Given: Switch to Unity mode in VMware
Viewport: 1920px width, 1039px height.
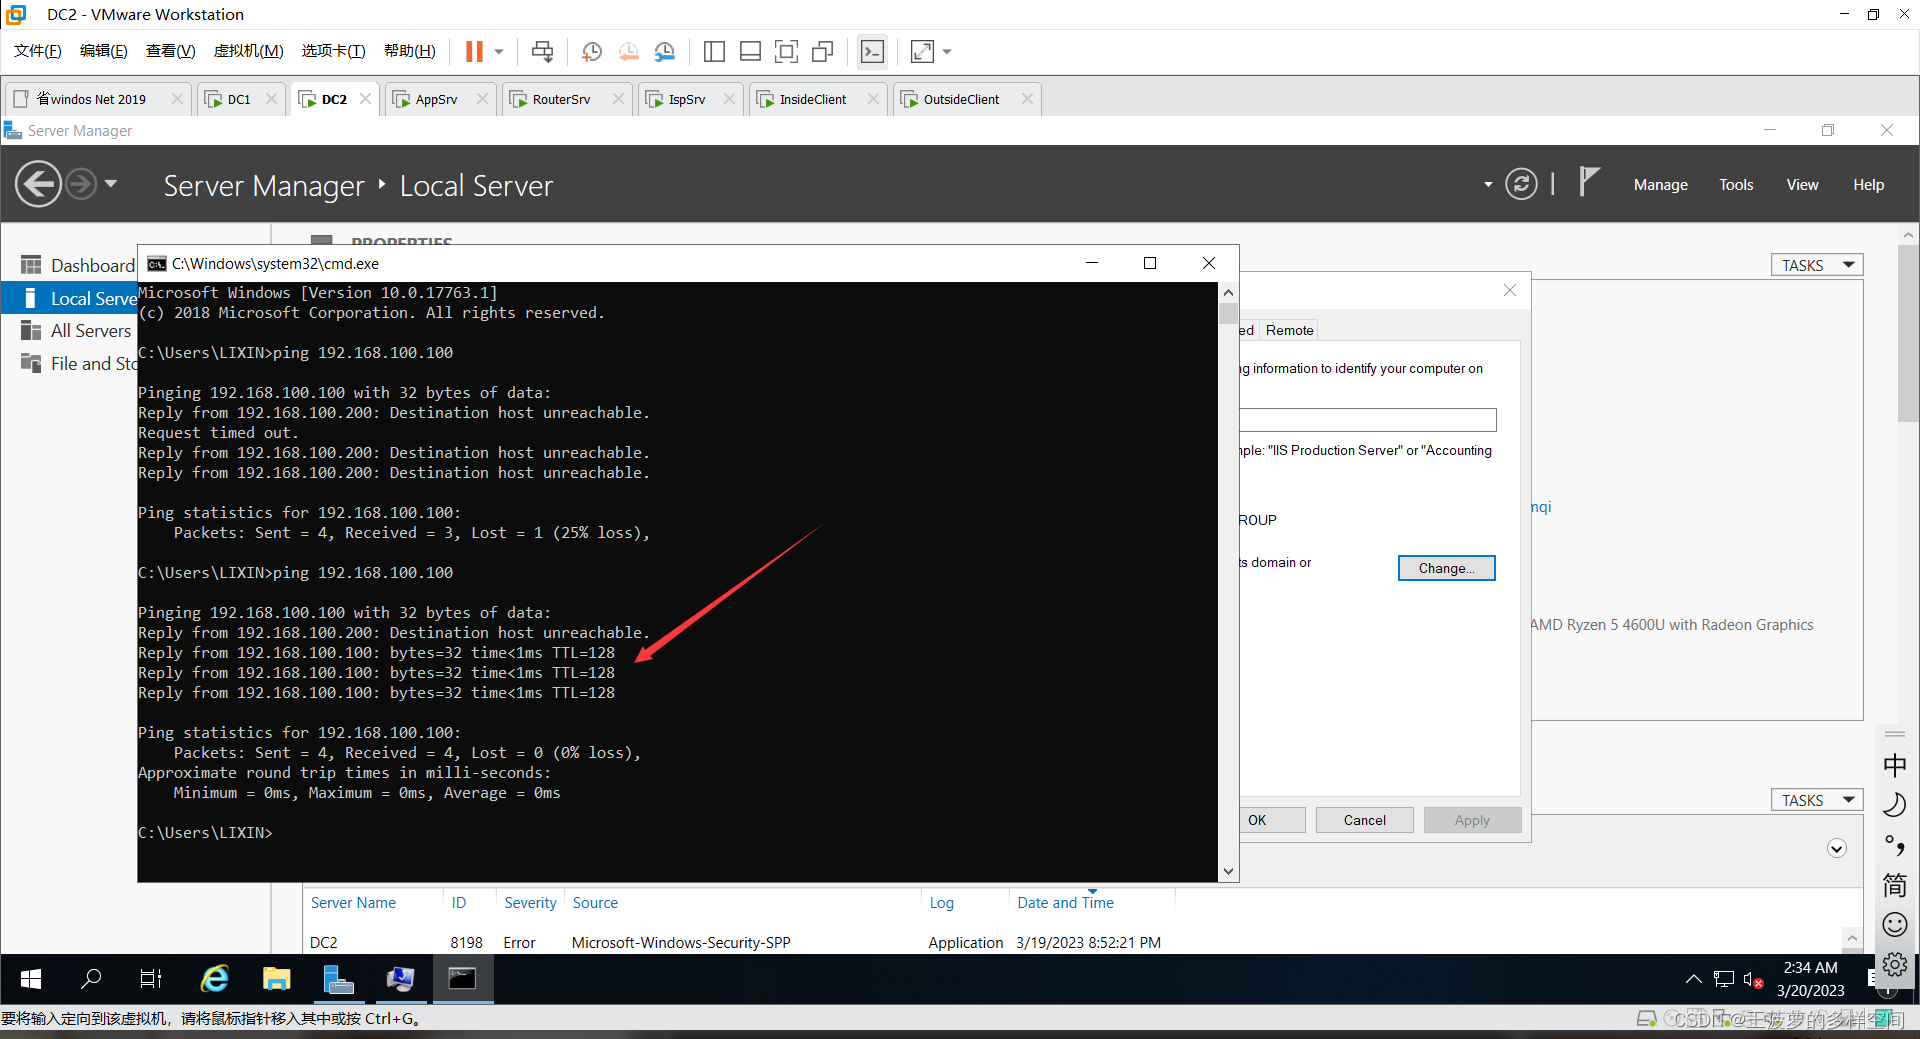Looking at the screenshot, I should [x=823, y=51].
